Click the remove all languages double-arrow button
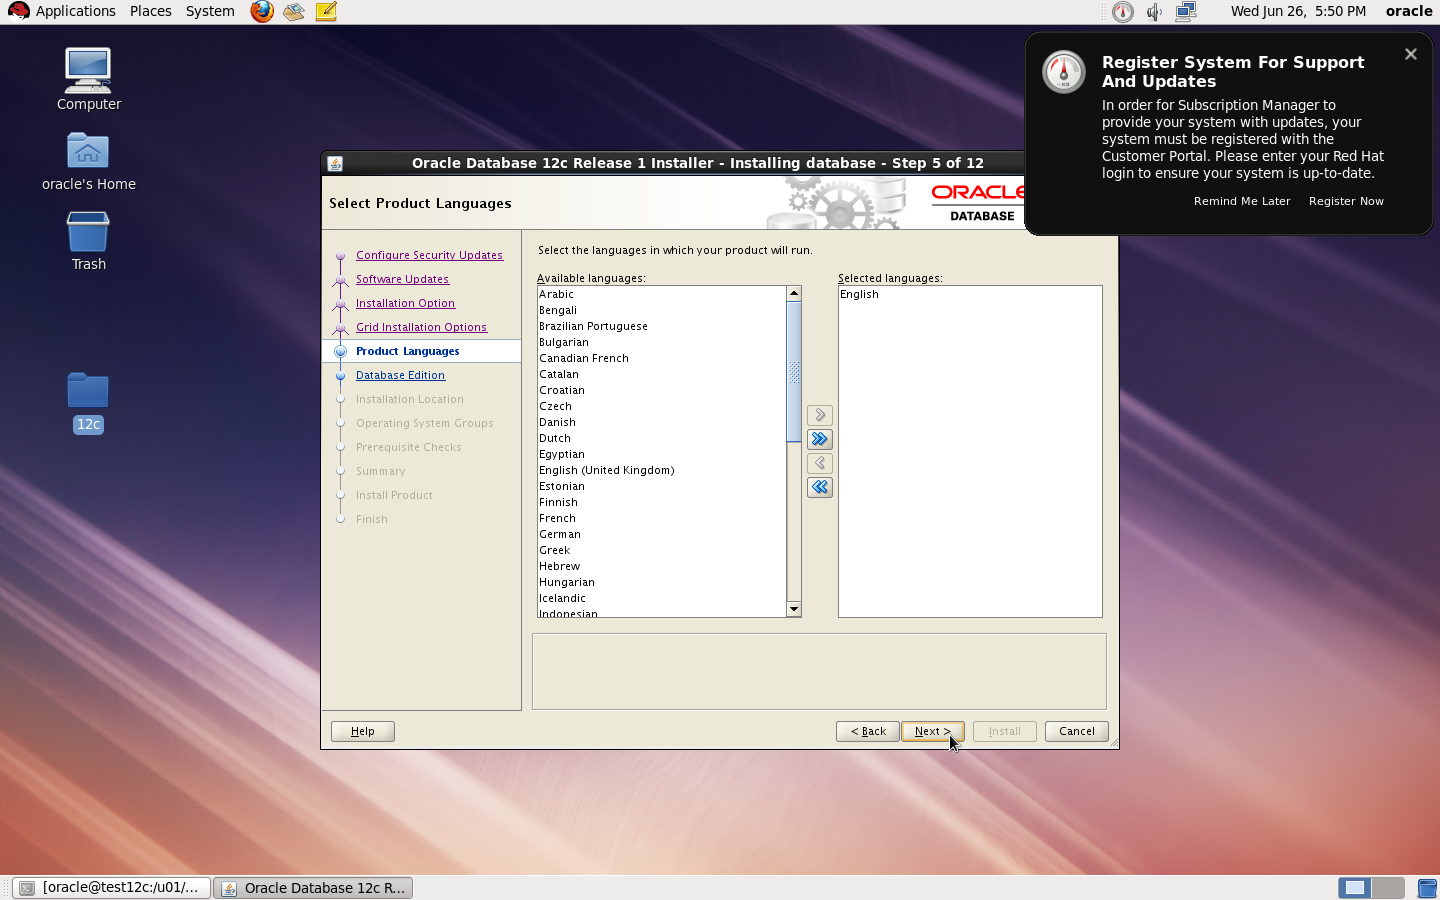This screenshot has height=900, width=1440. (820, 487)
